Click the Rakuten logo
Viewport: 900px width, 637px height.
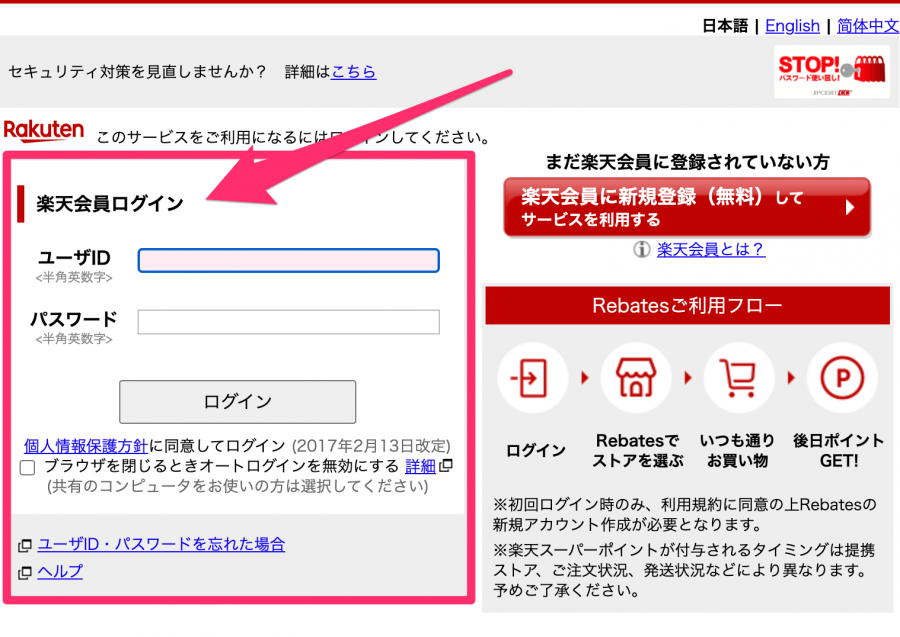44,131
